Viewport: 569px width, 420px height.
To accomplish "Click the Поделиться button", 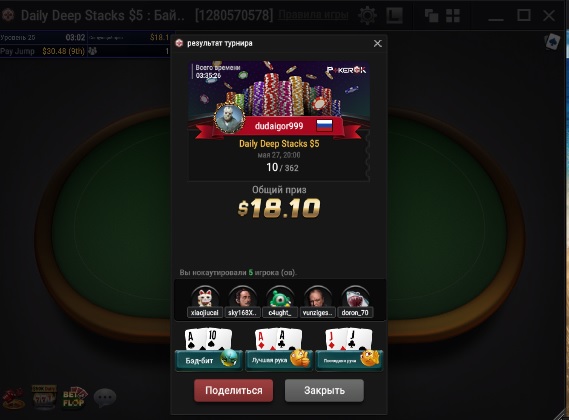I will pos(234,391).
